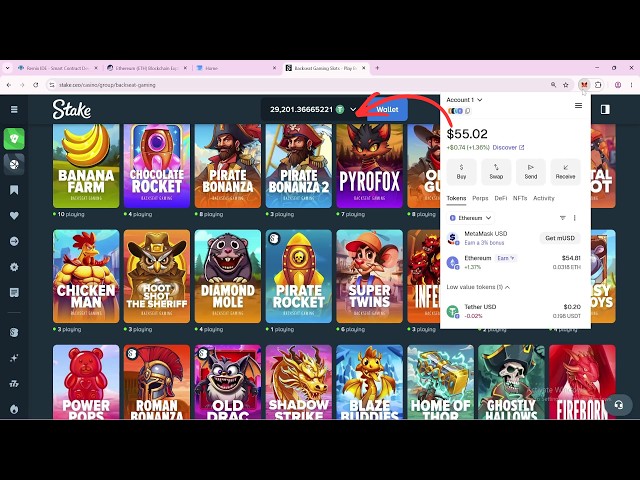Go back in the browser
Image resolution: width=640 pixels, height=480 pixels.
pos(9,85)
